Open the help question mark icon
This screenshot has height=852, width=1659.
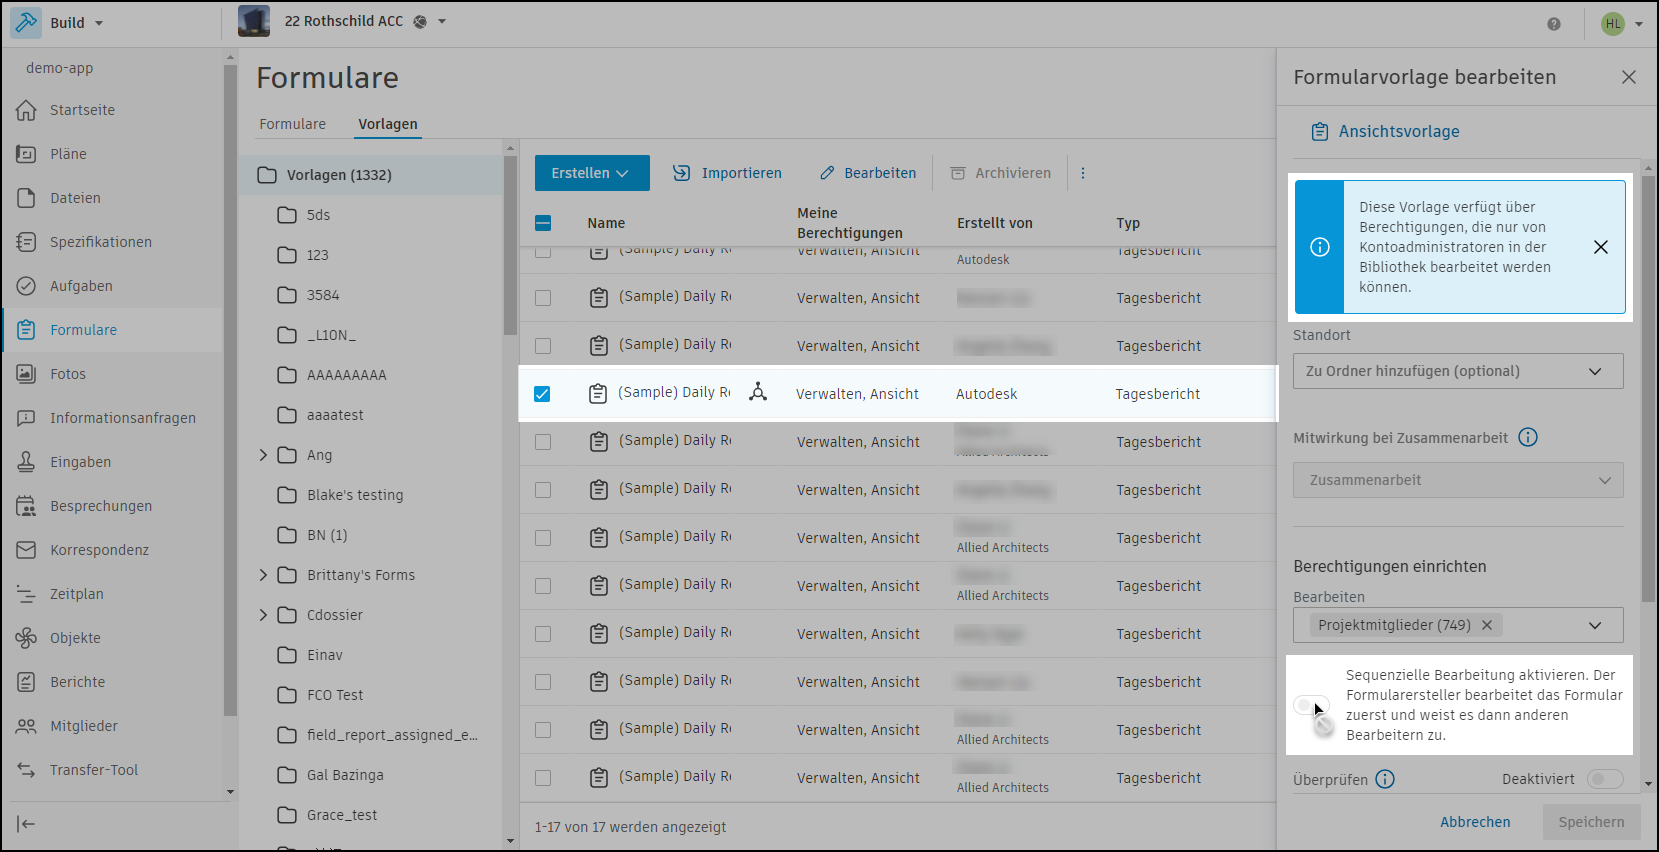coord(1554,24)
